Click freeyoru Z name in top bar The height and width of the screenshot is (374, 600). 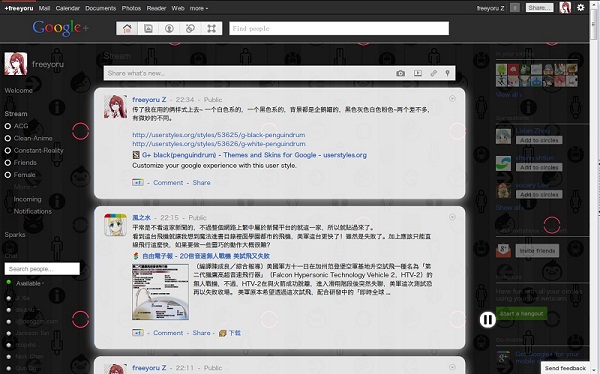490,8
